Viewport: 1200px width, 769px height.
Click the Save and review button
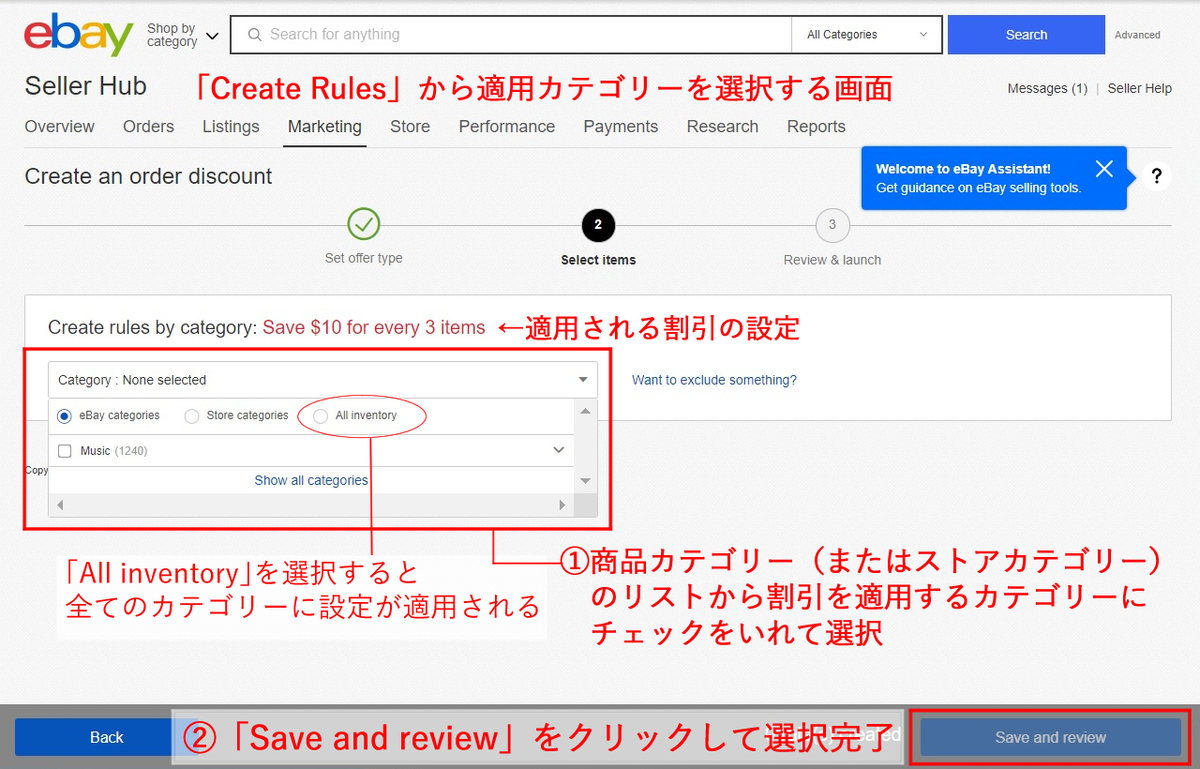click(x=1050, y=738)
